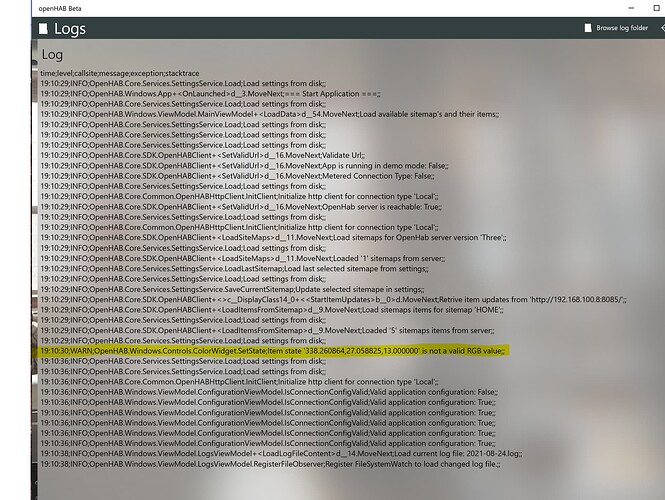This screenshot has width=665, height=500.
Task: Select 'OpenHab server is reachable: True' line
Action: click(x=241, y=207)
